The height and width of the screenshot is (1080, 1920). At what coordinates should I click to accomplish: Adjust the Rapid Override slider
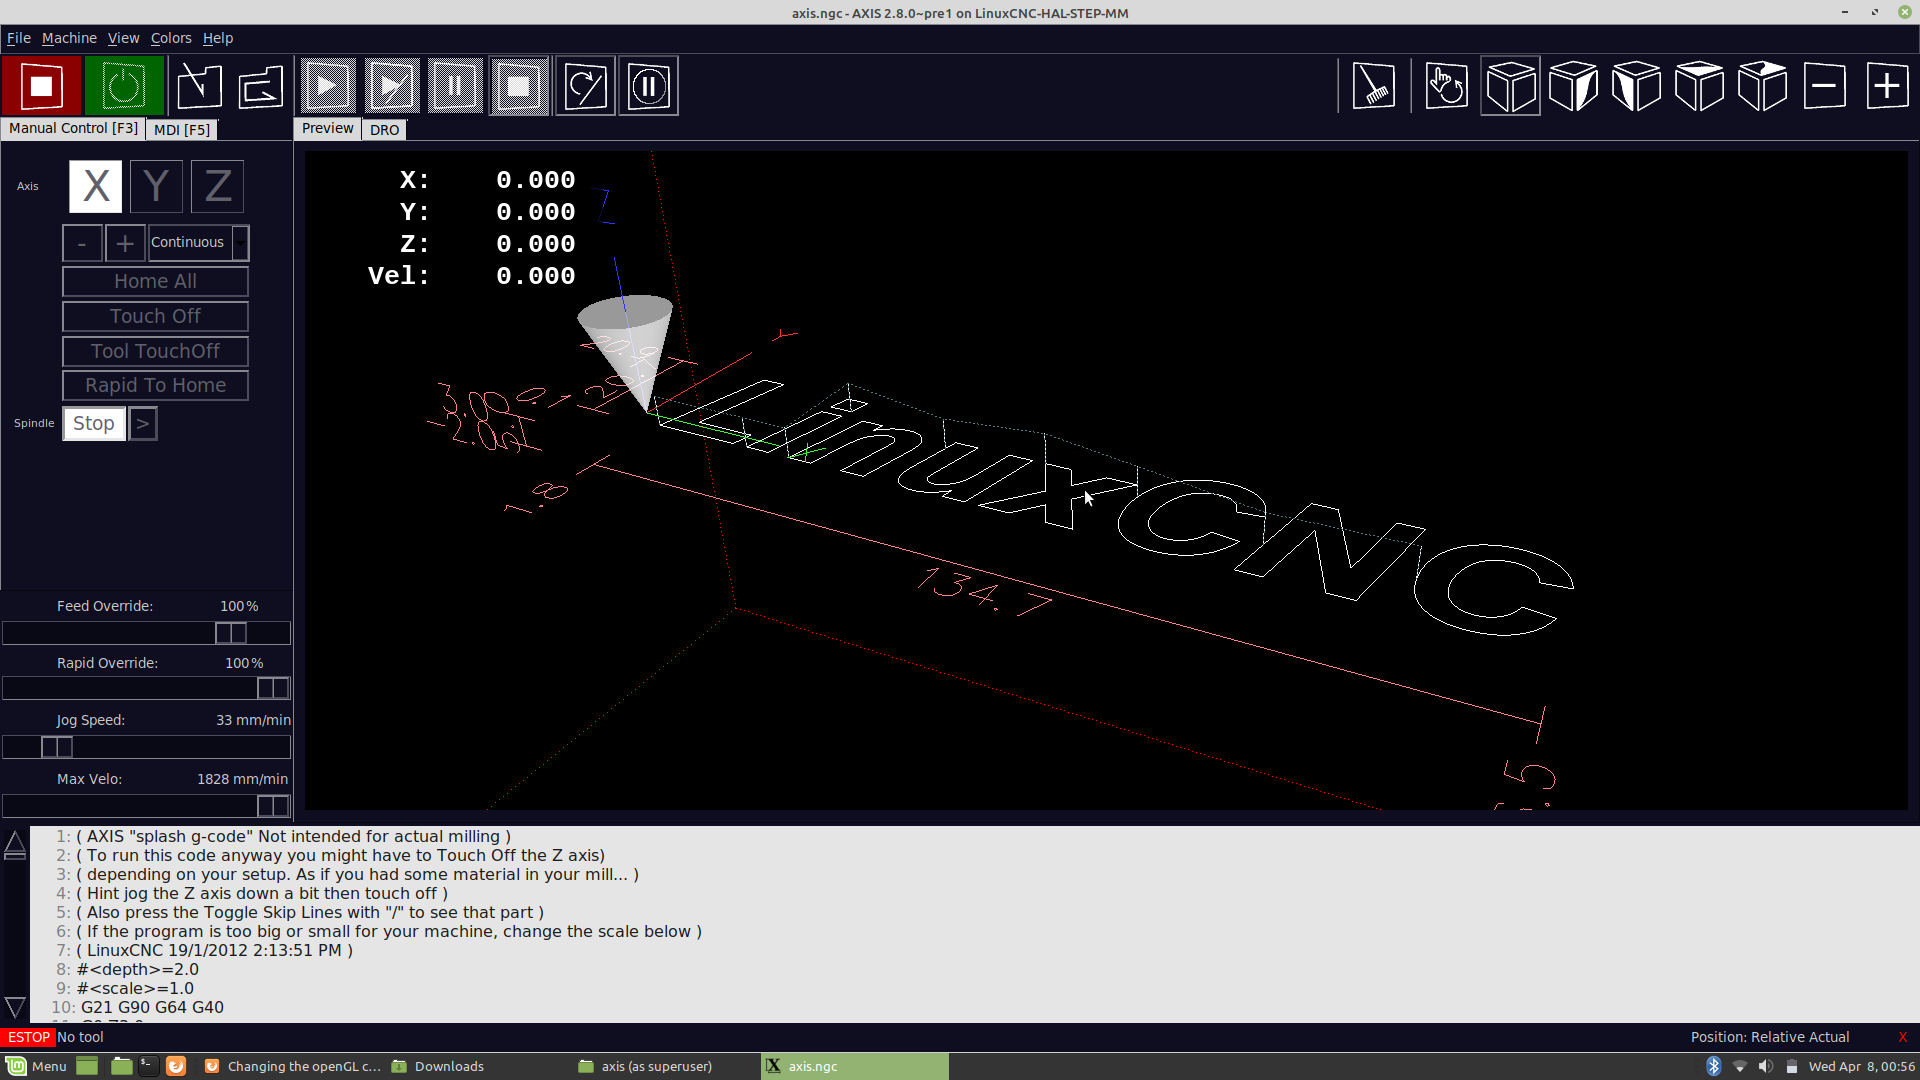[x=146, y=688]
